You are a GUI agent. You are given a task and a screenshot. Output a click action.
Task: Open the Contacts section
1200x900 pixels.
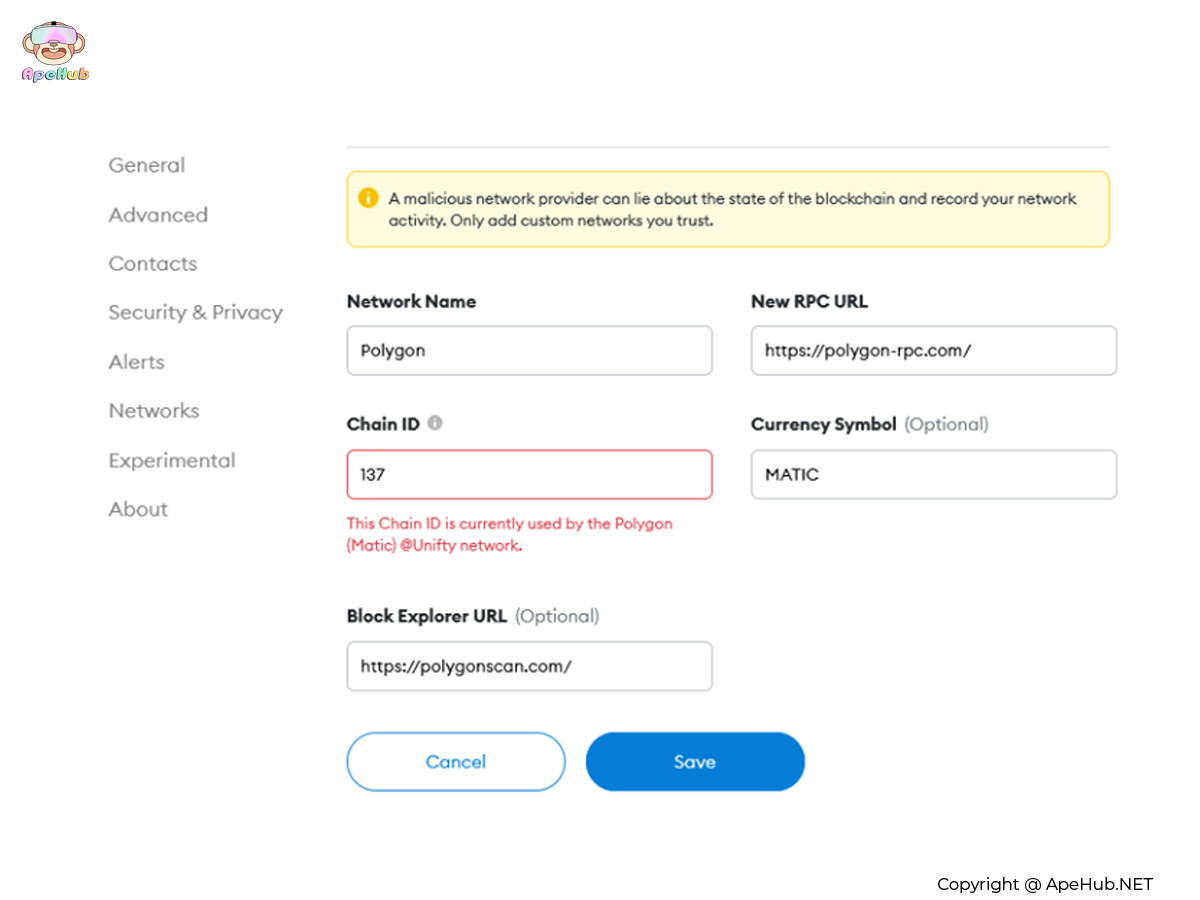153,264
